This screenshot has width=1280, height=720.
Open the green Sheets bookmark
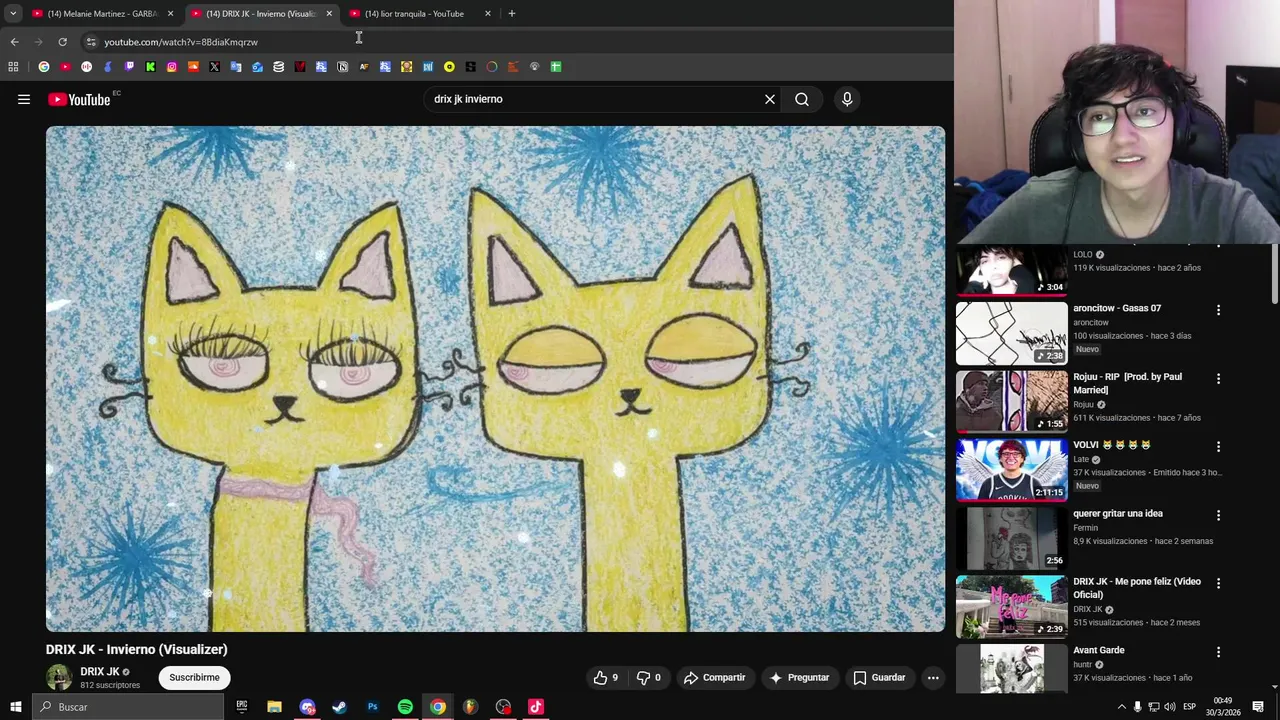click(556, 67)
